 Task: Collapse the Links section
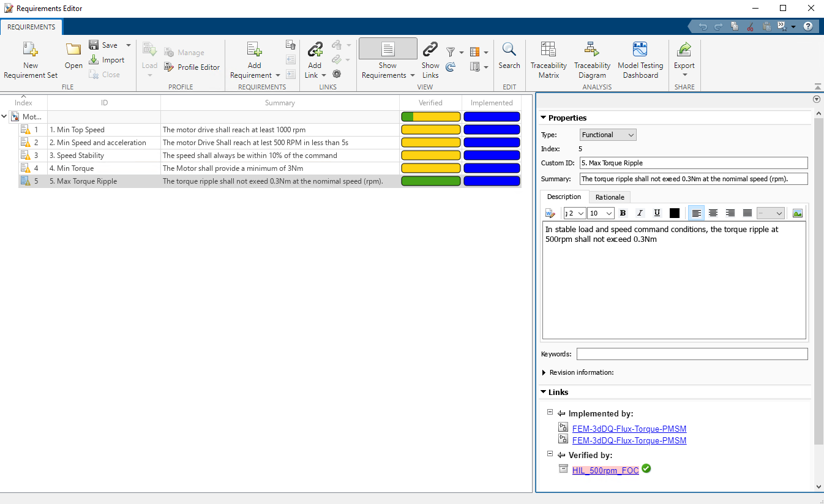[x=543, y=392]
